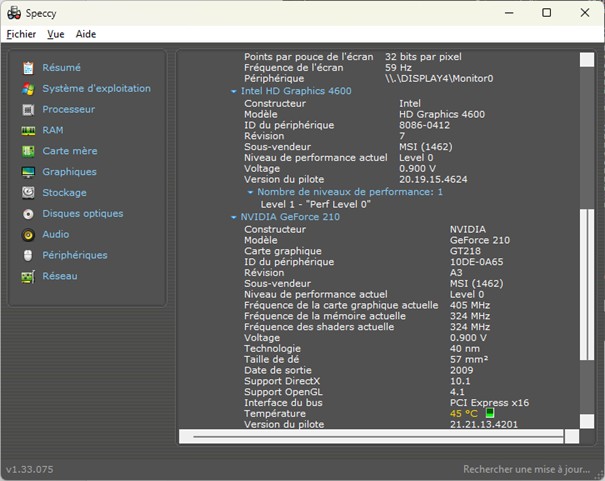Open the Aide menu
This screenshot has width=605, height=481.
coord(86,34)
